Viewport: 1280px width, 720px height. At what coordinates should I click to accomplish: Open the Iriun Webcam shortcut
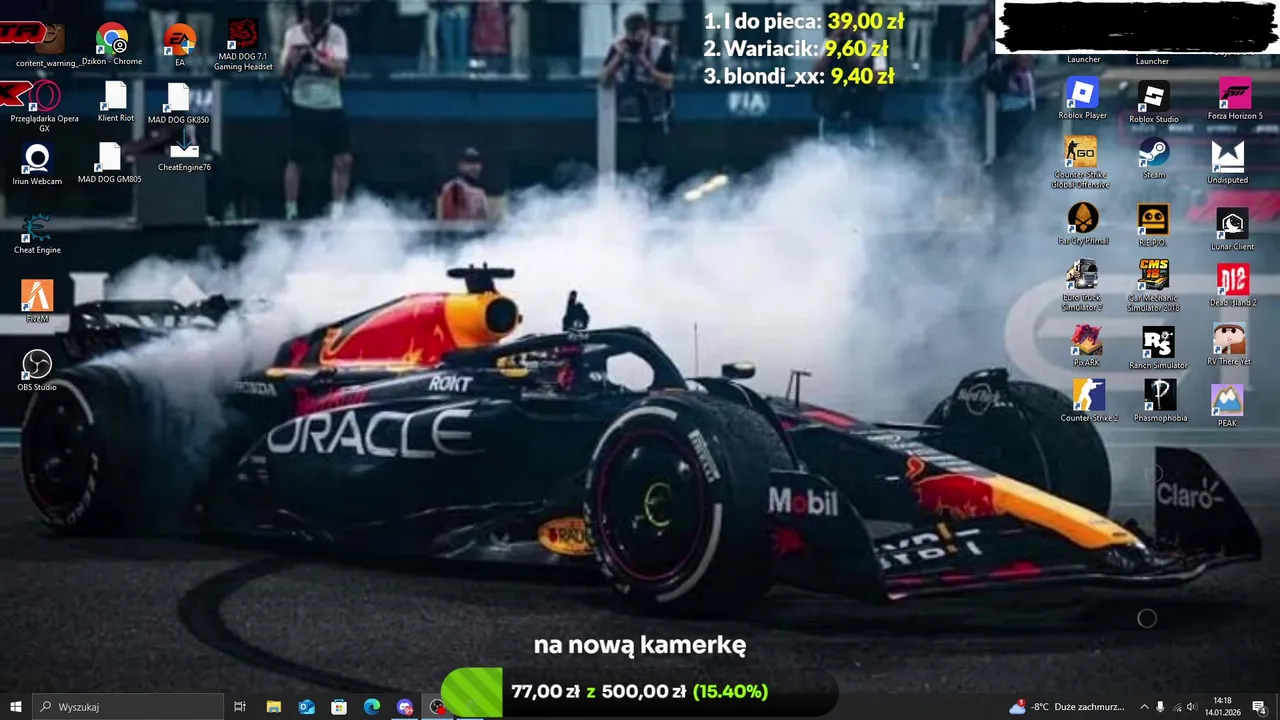[37, 165]
